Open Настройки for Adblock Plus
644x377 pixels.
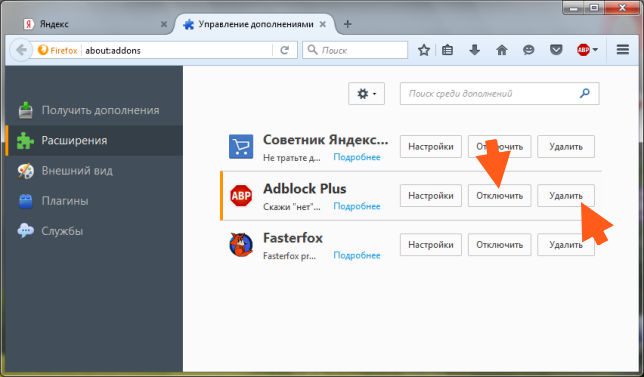pyautogui.click(x=431, y=195)
